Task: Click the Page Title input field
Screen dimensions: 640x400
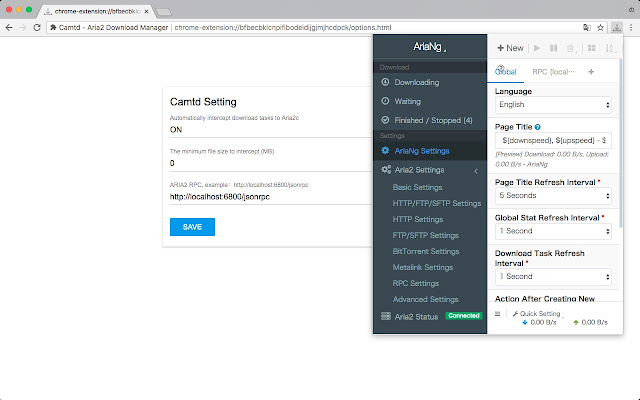Action: 553,140
